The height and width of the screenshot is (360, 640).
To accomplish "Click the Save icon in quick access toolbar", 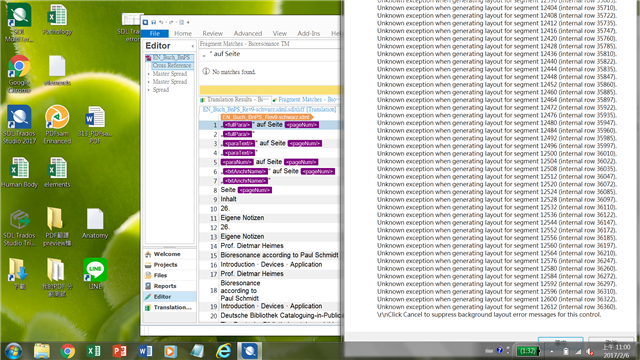I will click(x=153, y=22).
